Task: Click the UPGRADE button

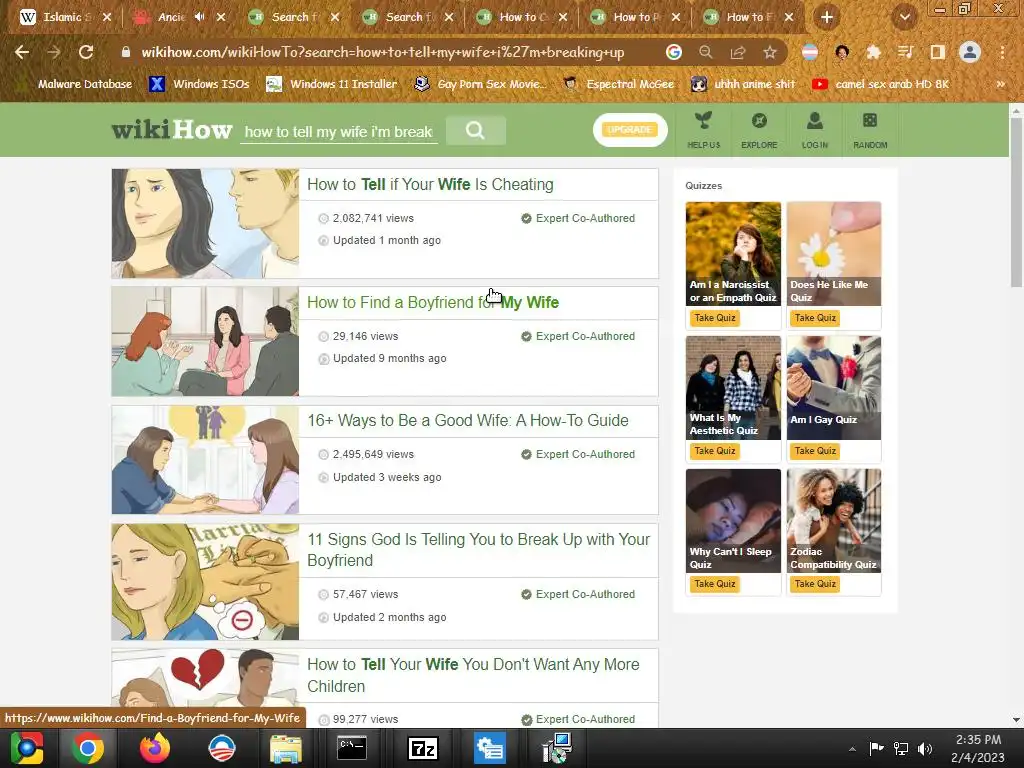Action: click(x=630, y=129)
